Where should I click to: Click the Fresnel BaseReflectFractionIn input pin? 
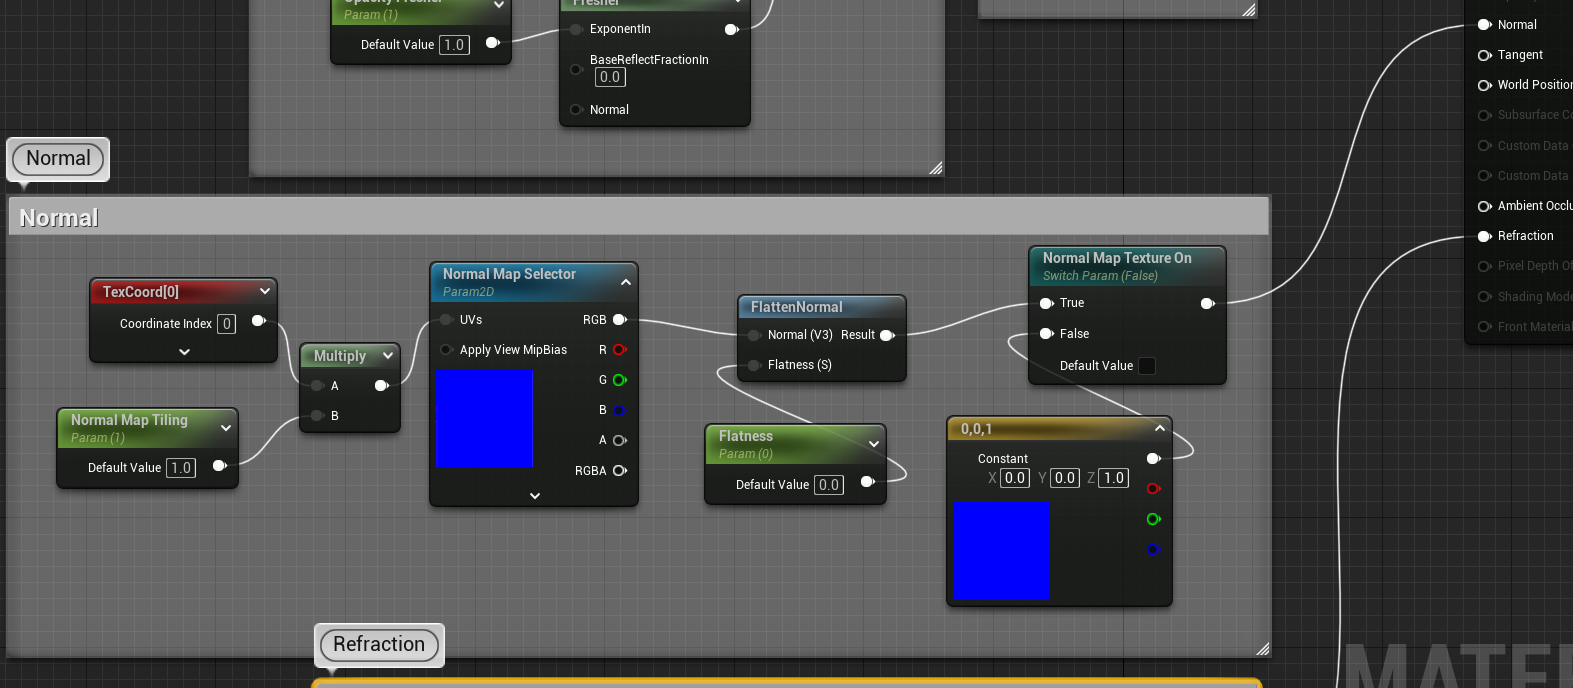[x=576, y=69]
